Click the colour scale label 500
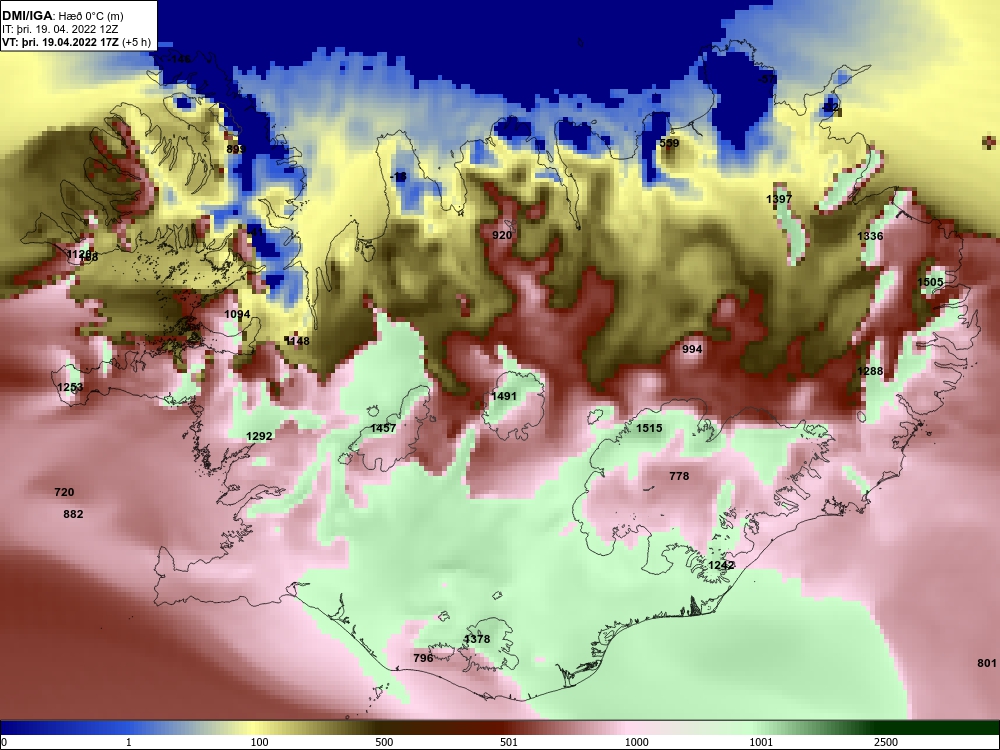The width and height of the screenshot is (1000, 750). 384,742
